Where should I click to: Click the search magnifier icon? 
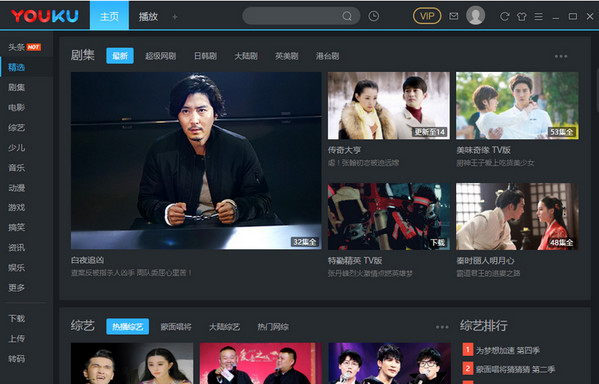coord(347,16)
